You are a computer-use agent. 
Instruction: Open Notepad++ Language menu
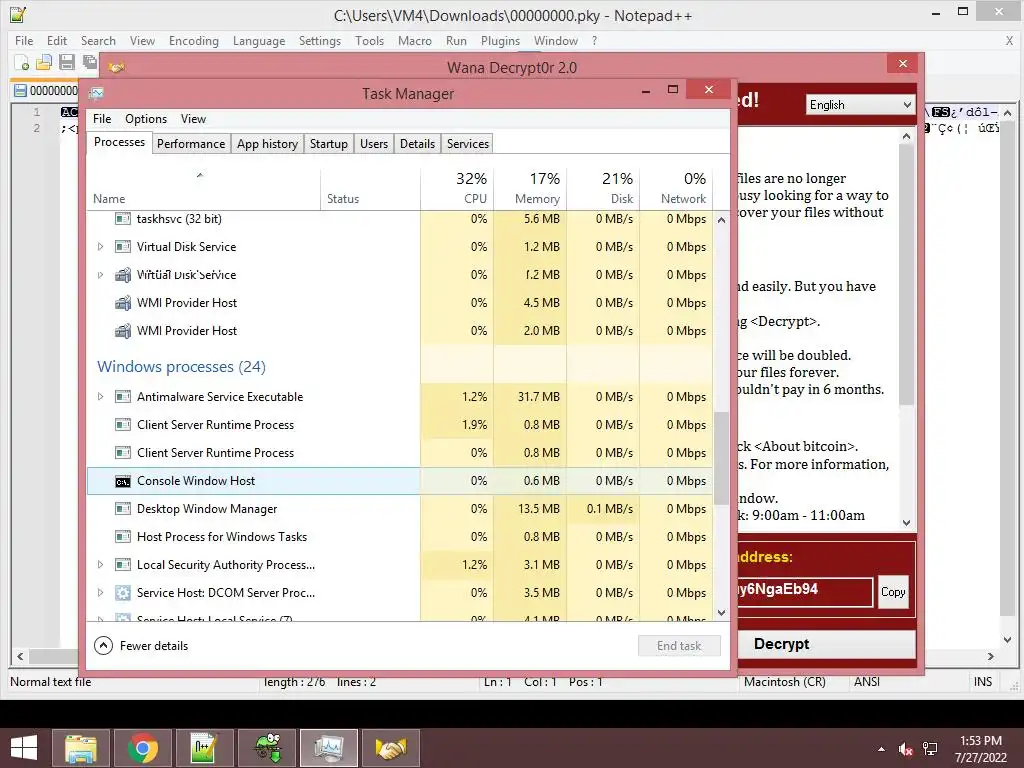point(259,40)
